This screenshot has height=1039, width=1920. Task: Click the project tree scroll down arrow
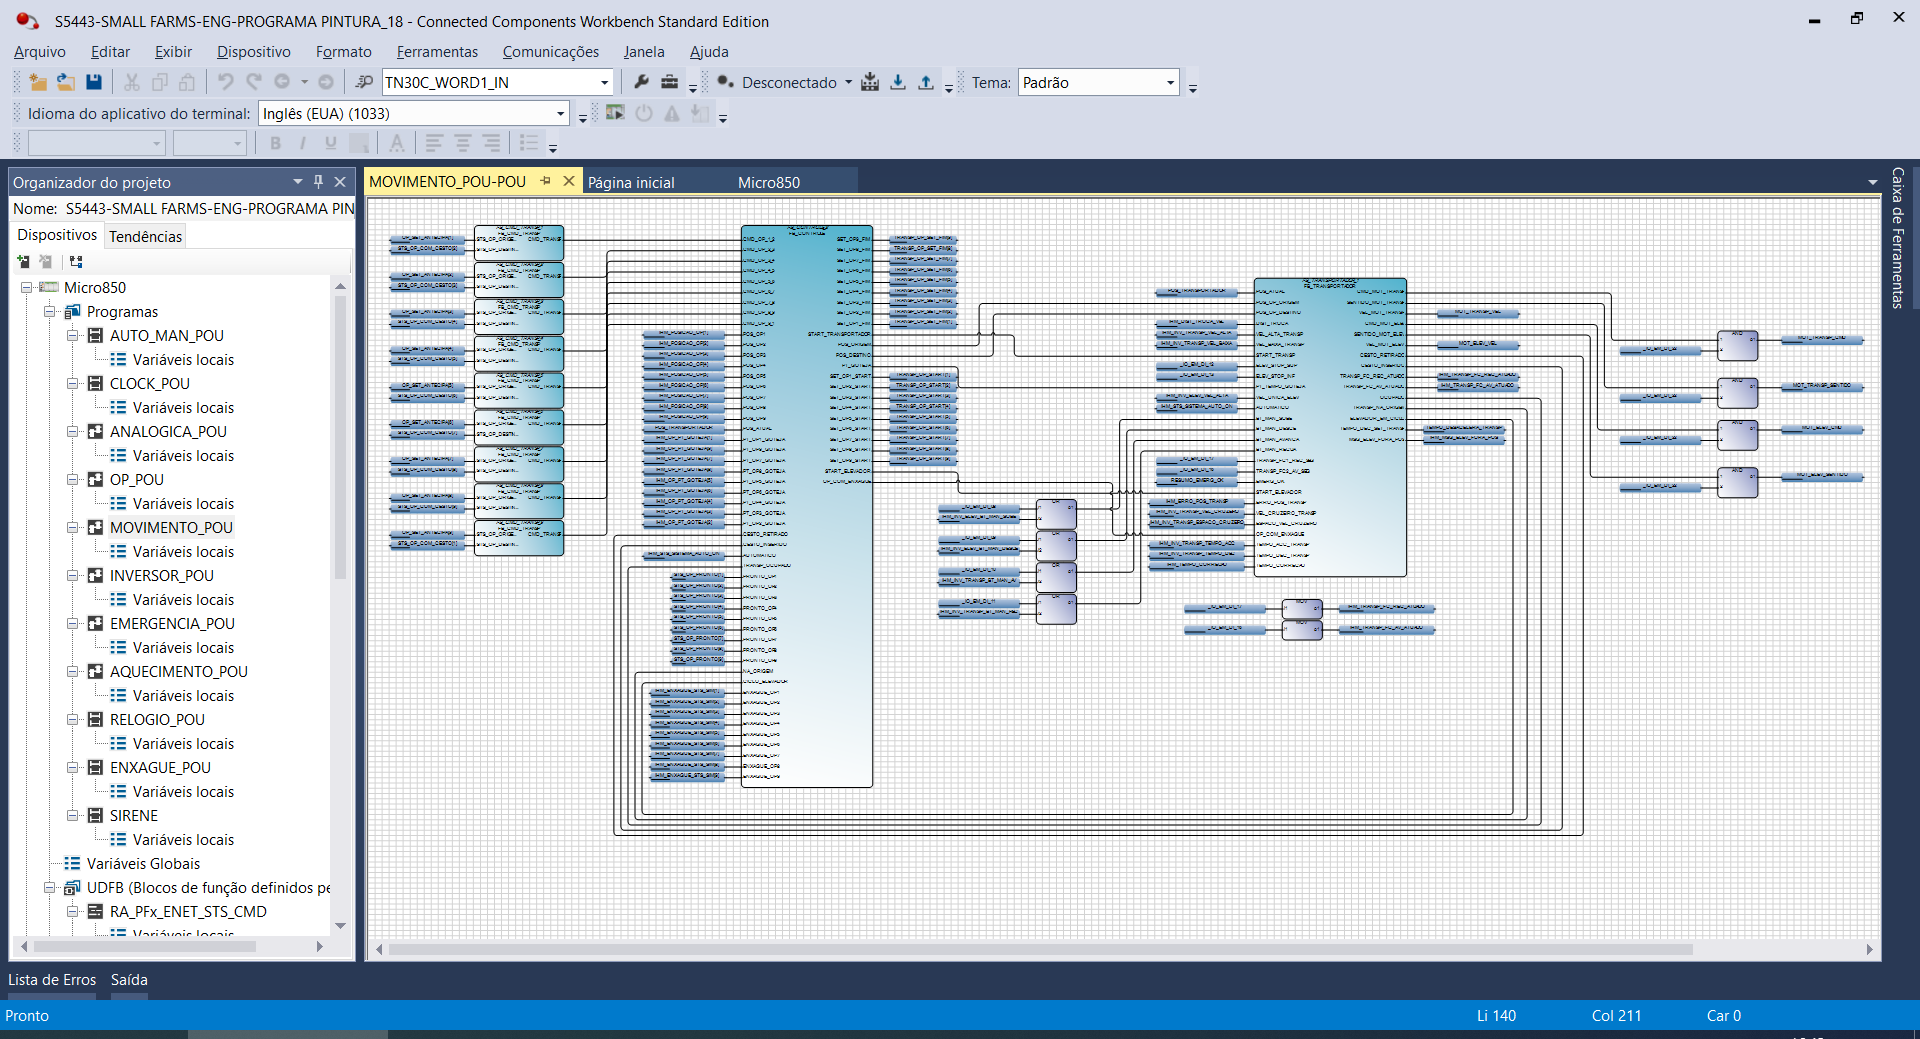click(x=340, y=926)
